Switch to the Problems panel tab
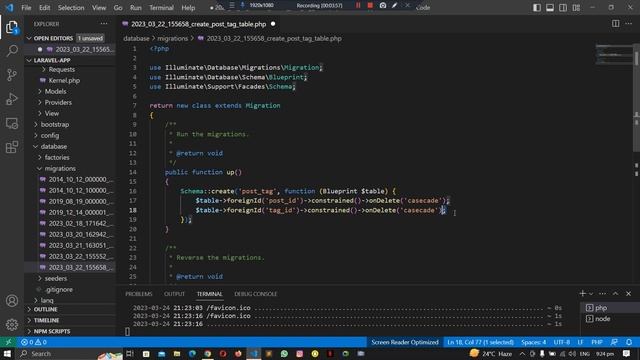 [x=139, y=294]
